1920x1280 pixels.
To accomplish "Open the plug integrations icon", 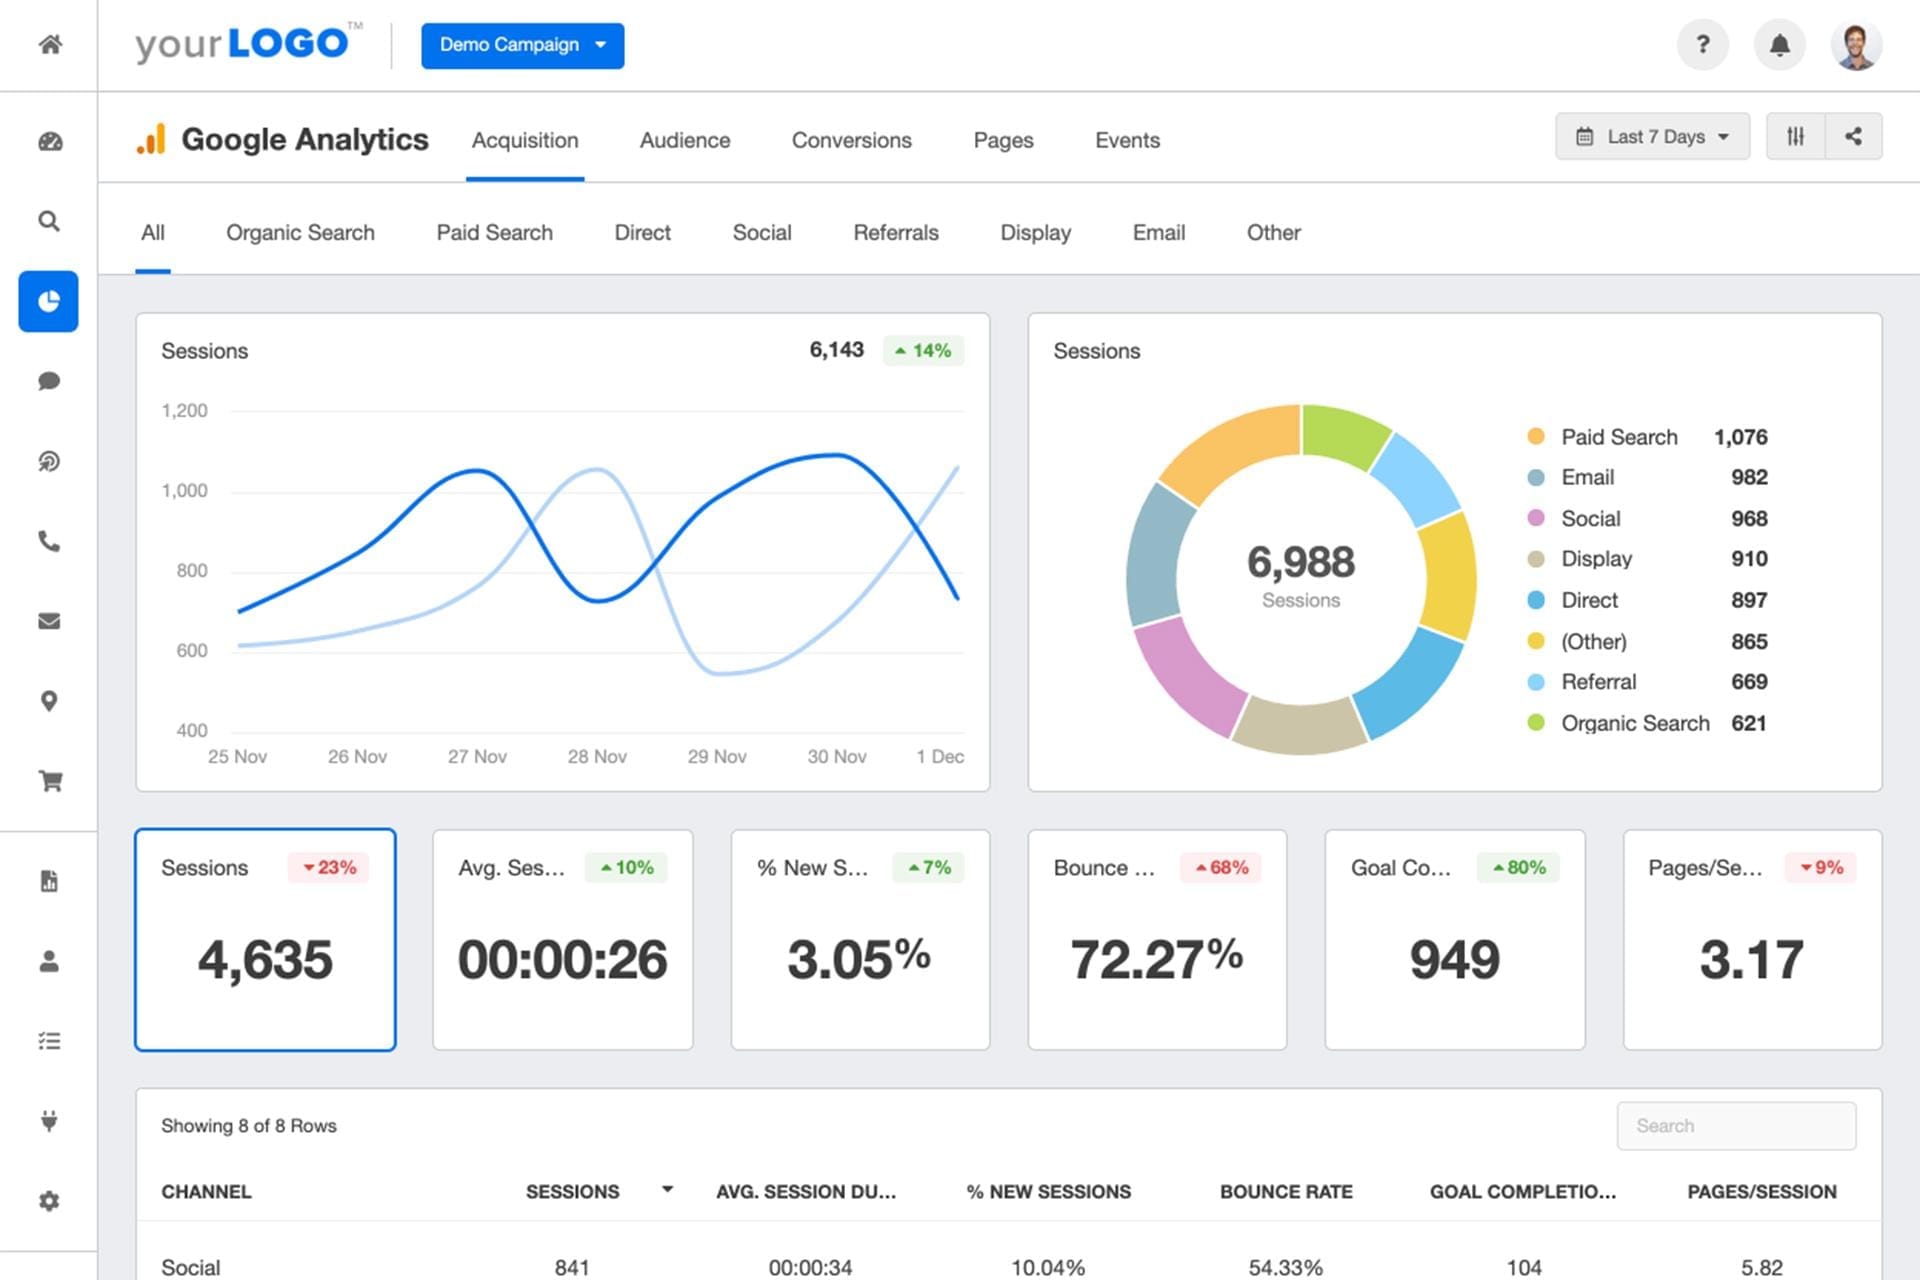I will point(49,1121).
